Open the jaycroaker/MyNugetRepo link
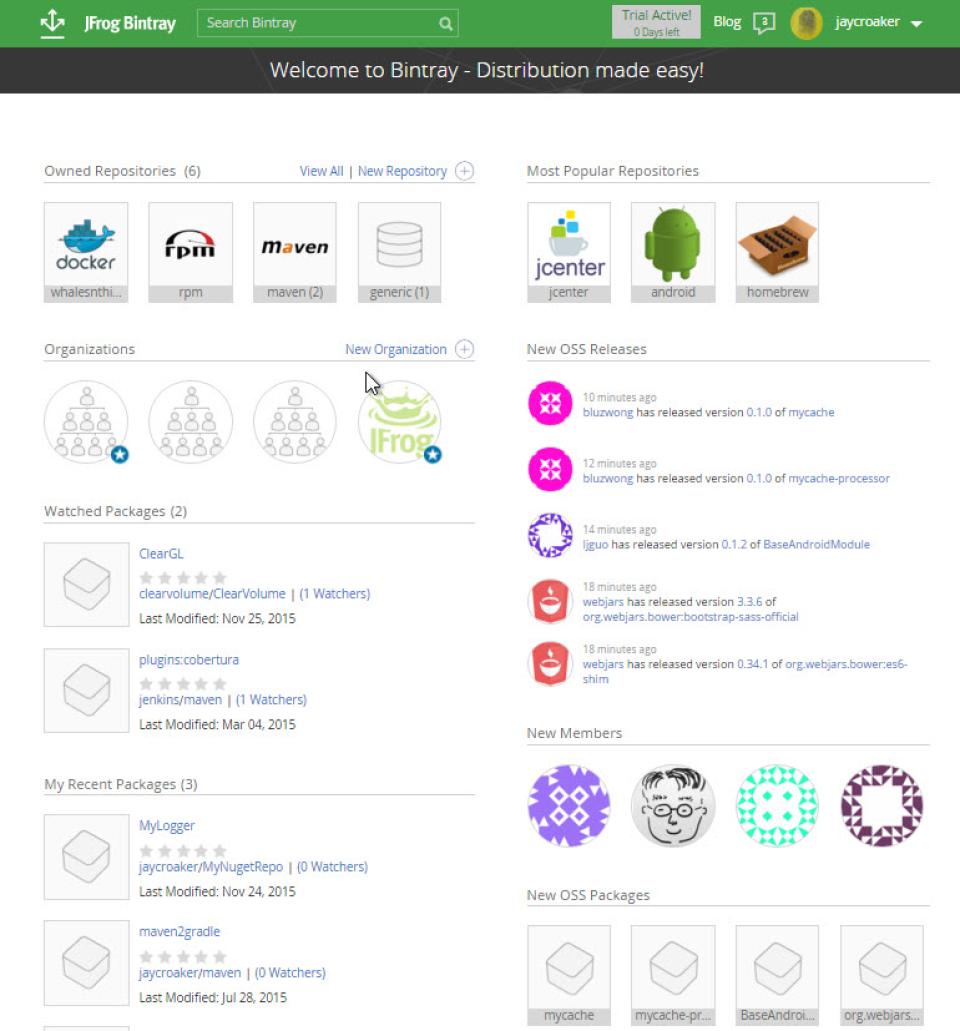 [x=211, y=867]
